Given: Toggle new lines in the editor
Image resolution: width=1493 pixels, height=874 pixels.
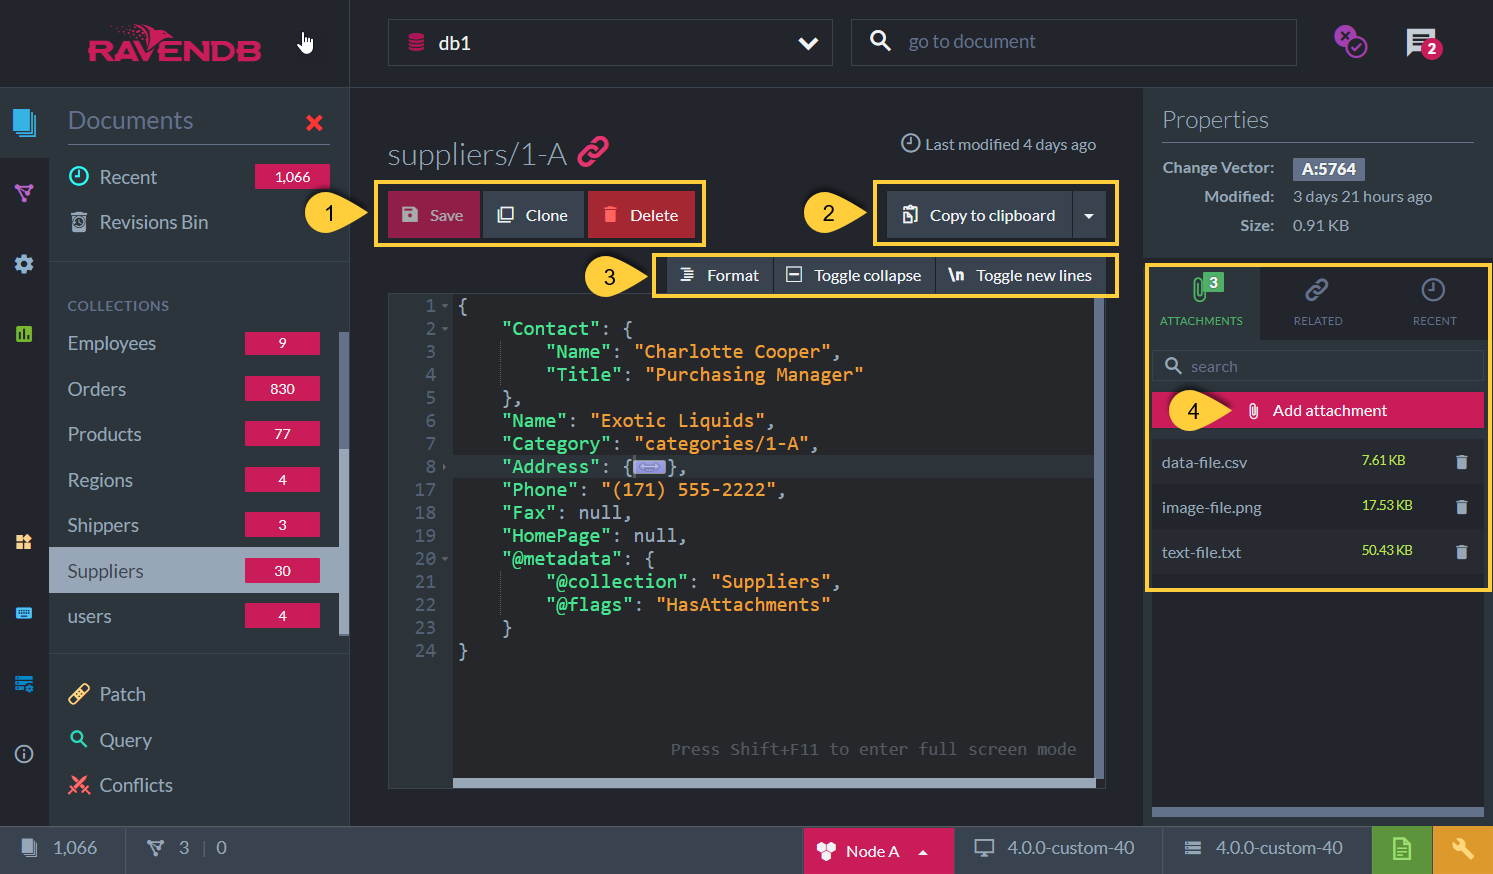Looking at the screenshot, I should pos(1021,276).
